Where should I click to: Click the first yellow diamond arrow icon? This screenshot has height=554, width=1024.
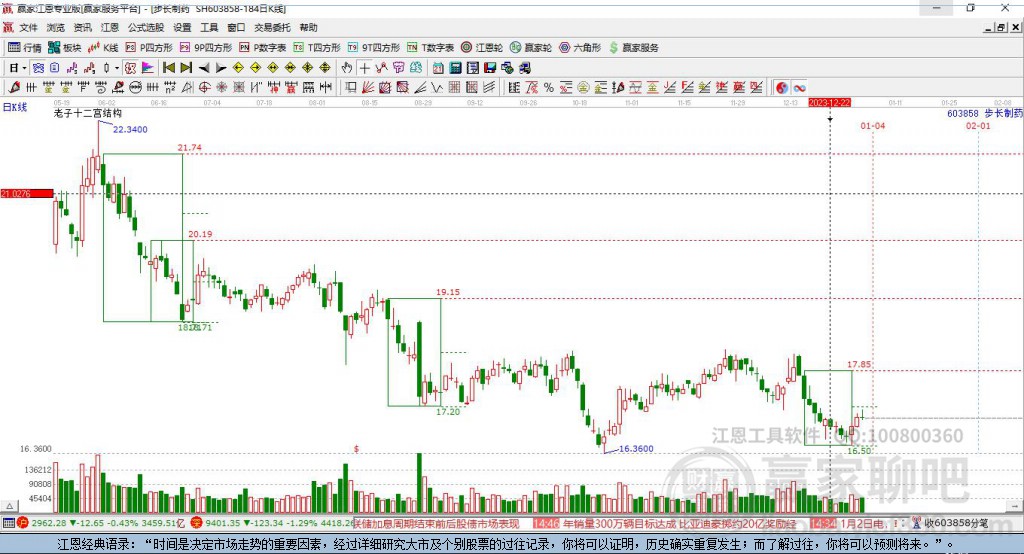[x=238, y=68]
